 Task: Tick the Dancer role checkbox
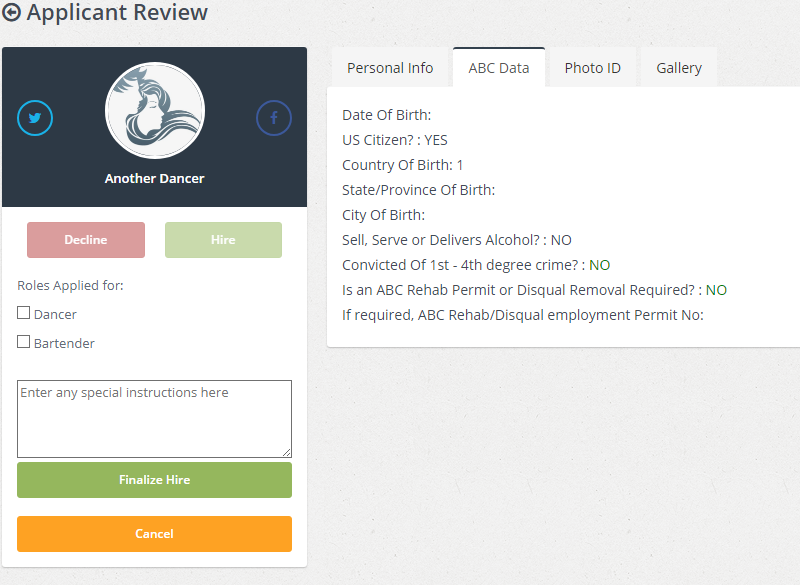tap(24, 313)
